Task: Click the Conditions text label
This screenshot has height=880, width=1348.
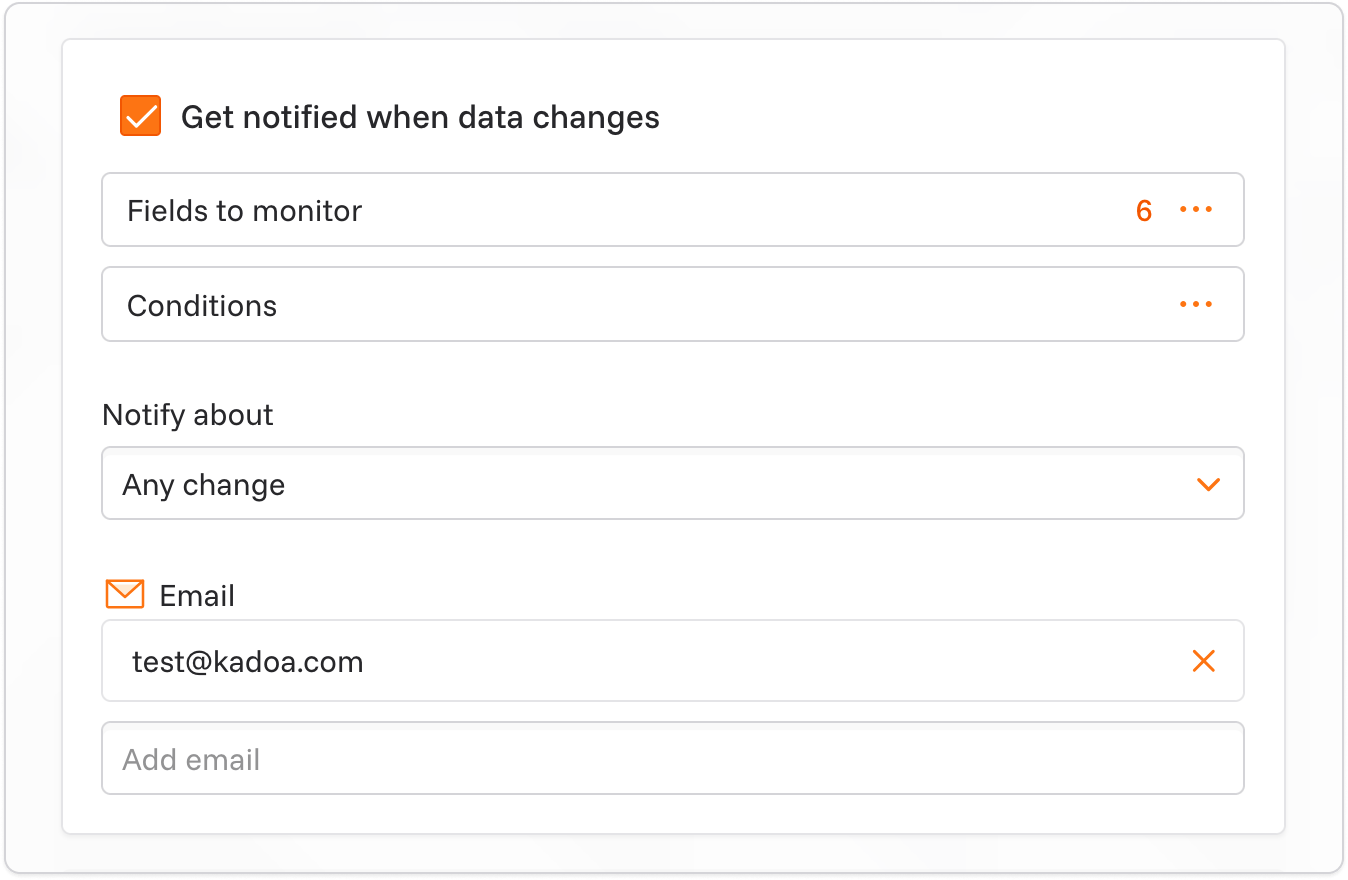Action: (202, 305)
